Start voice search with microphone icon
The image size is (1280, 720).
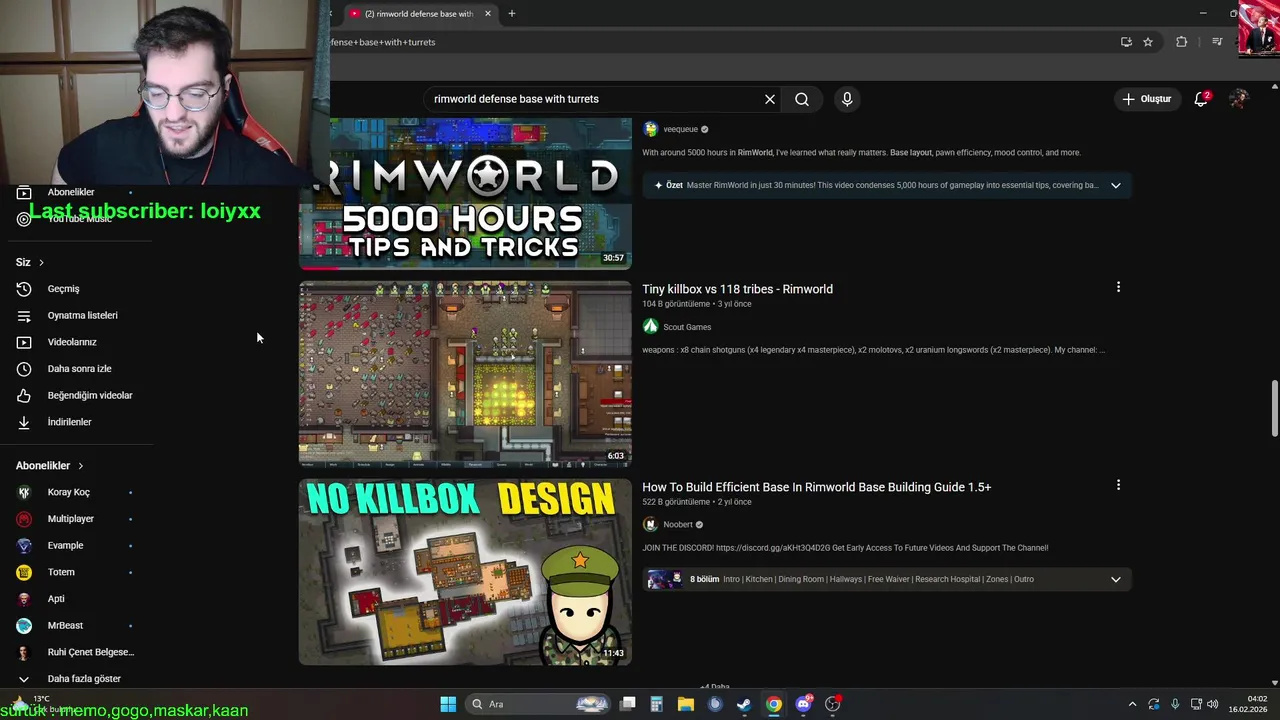tap(847, 99)
